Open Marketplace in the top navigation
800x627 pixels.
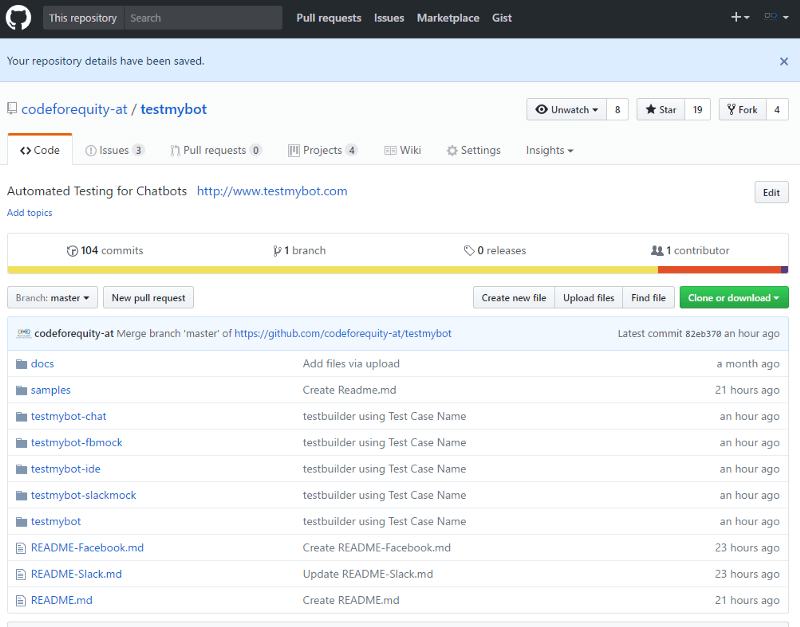pyautogui.click(x=448, y=18)
